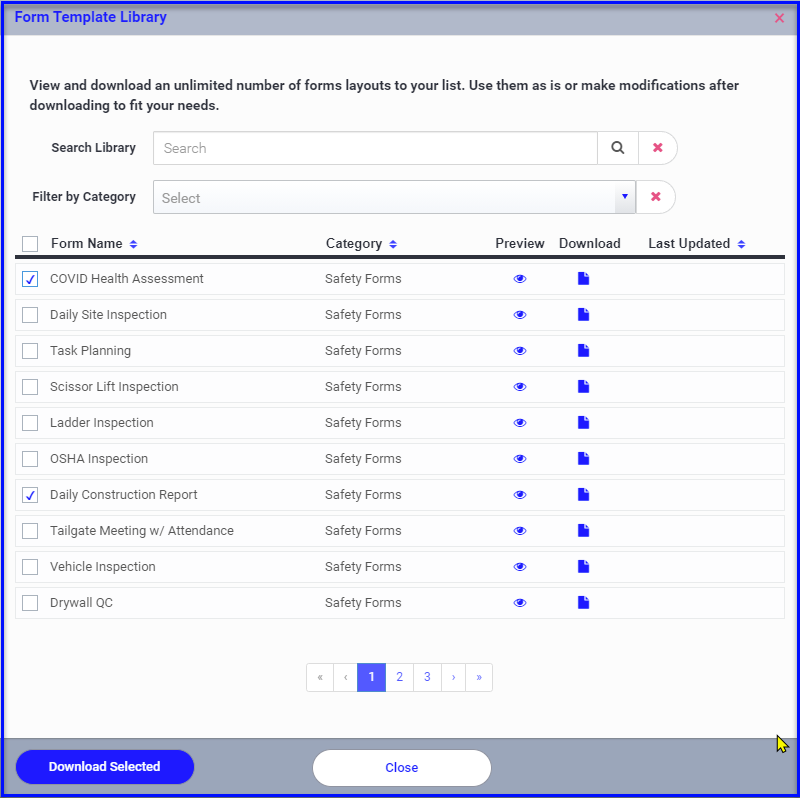
Task: Download the OSHA Inspection form
Action: (x=583, y=458)
